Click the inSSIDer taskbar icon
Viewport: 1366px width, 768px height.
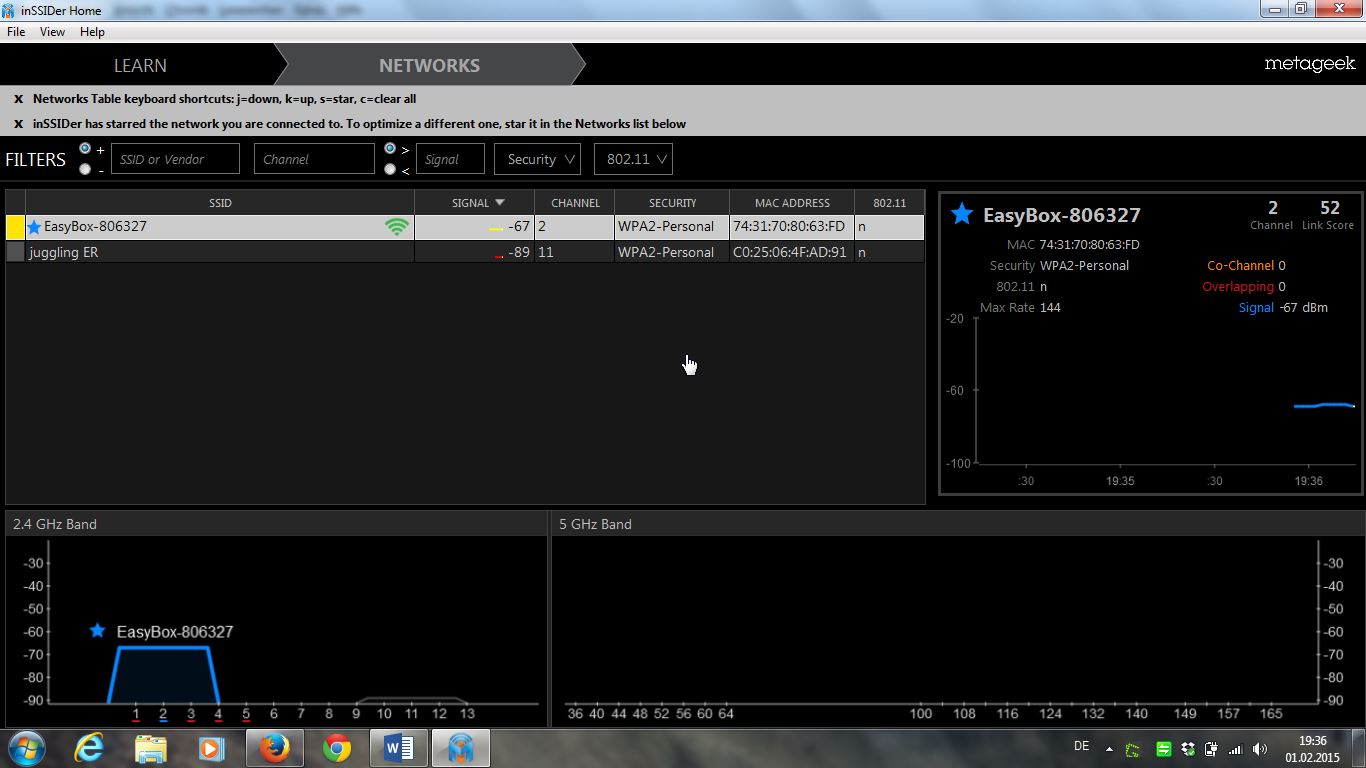coord(460,748)
